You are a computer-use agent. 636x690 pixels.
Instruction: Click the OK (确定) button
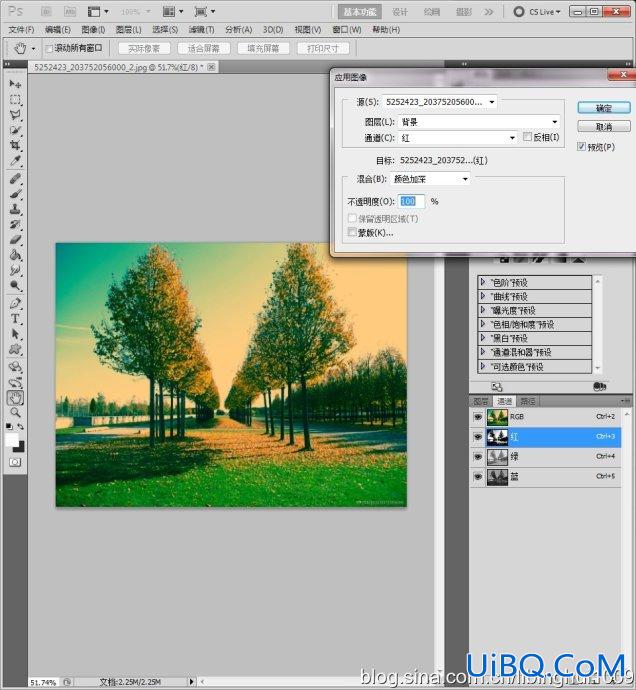click(604, 108)
